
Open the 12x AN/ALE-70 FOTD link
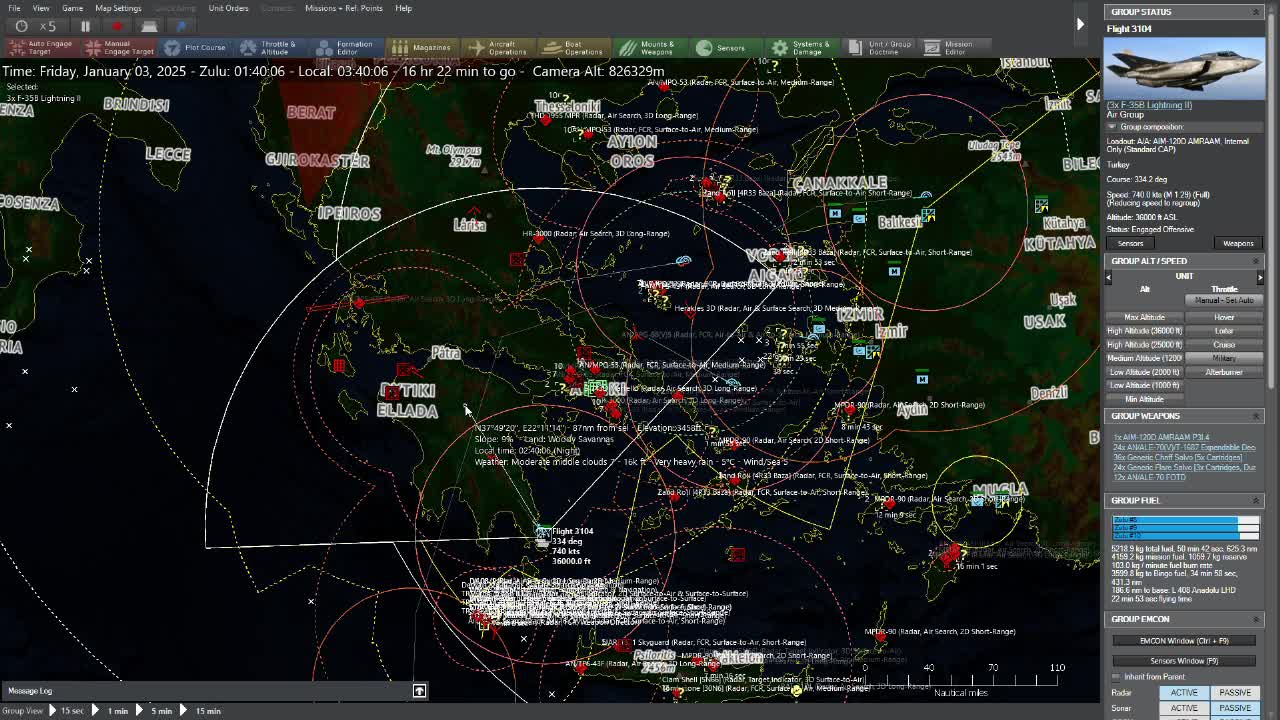[x=1150, y=477]
